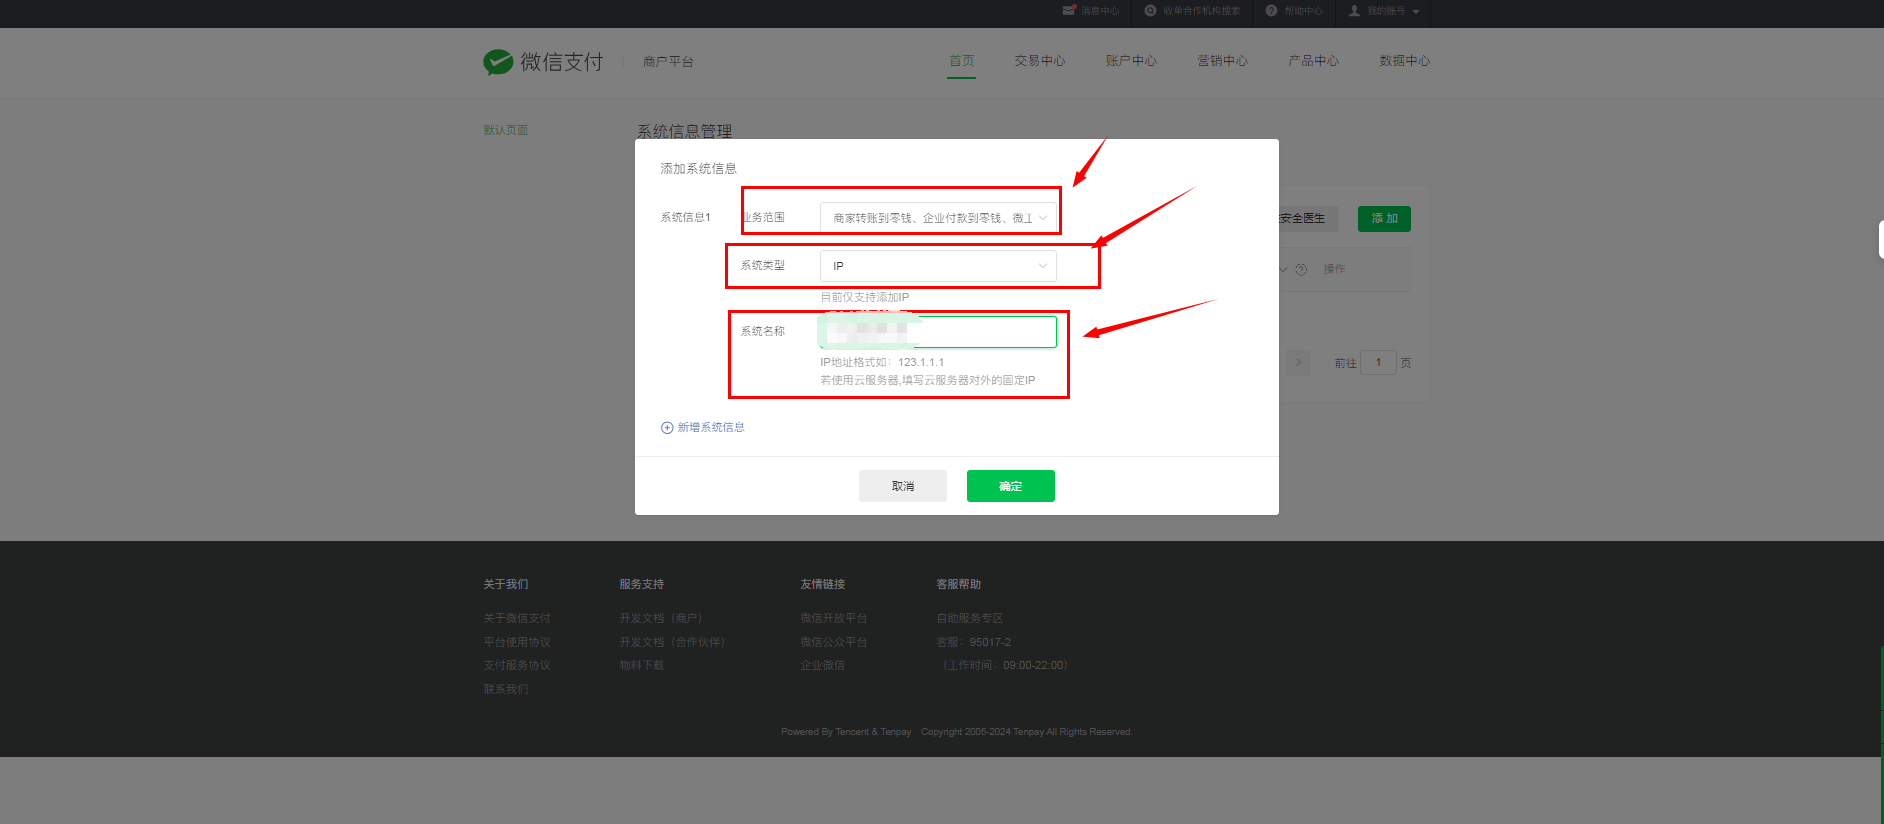This screenshot has width=1884, height=824.
Task: Open the 账户中心 tab
Action: tap(1130, 61)
